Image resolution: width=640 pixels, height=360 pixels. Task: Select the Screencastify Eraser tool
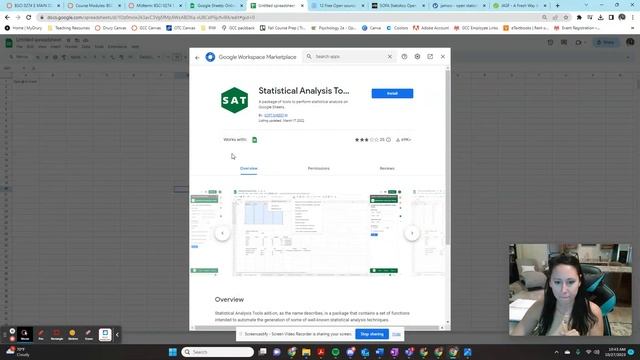pyautogui.click(x=89, y=334)
